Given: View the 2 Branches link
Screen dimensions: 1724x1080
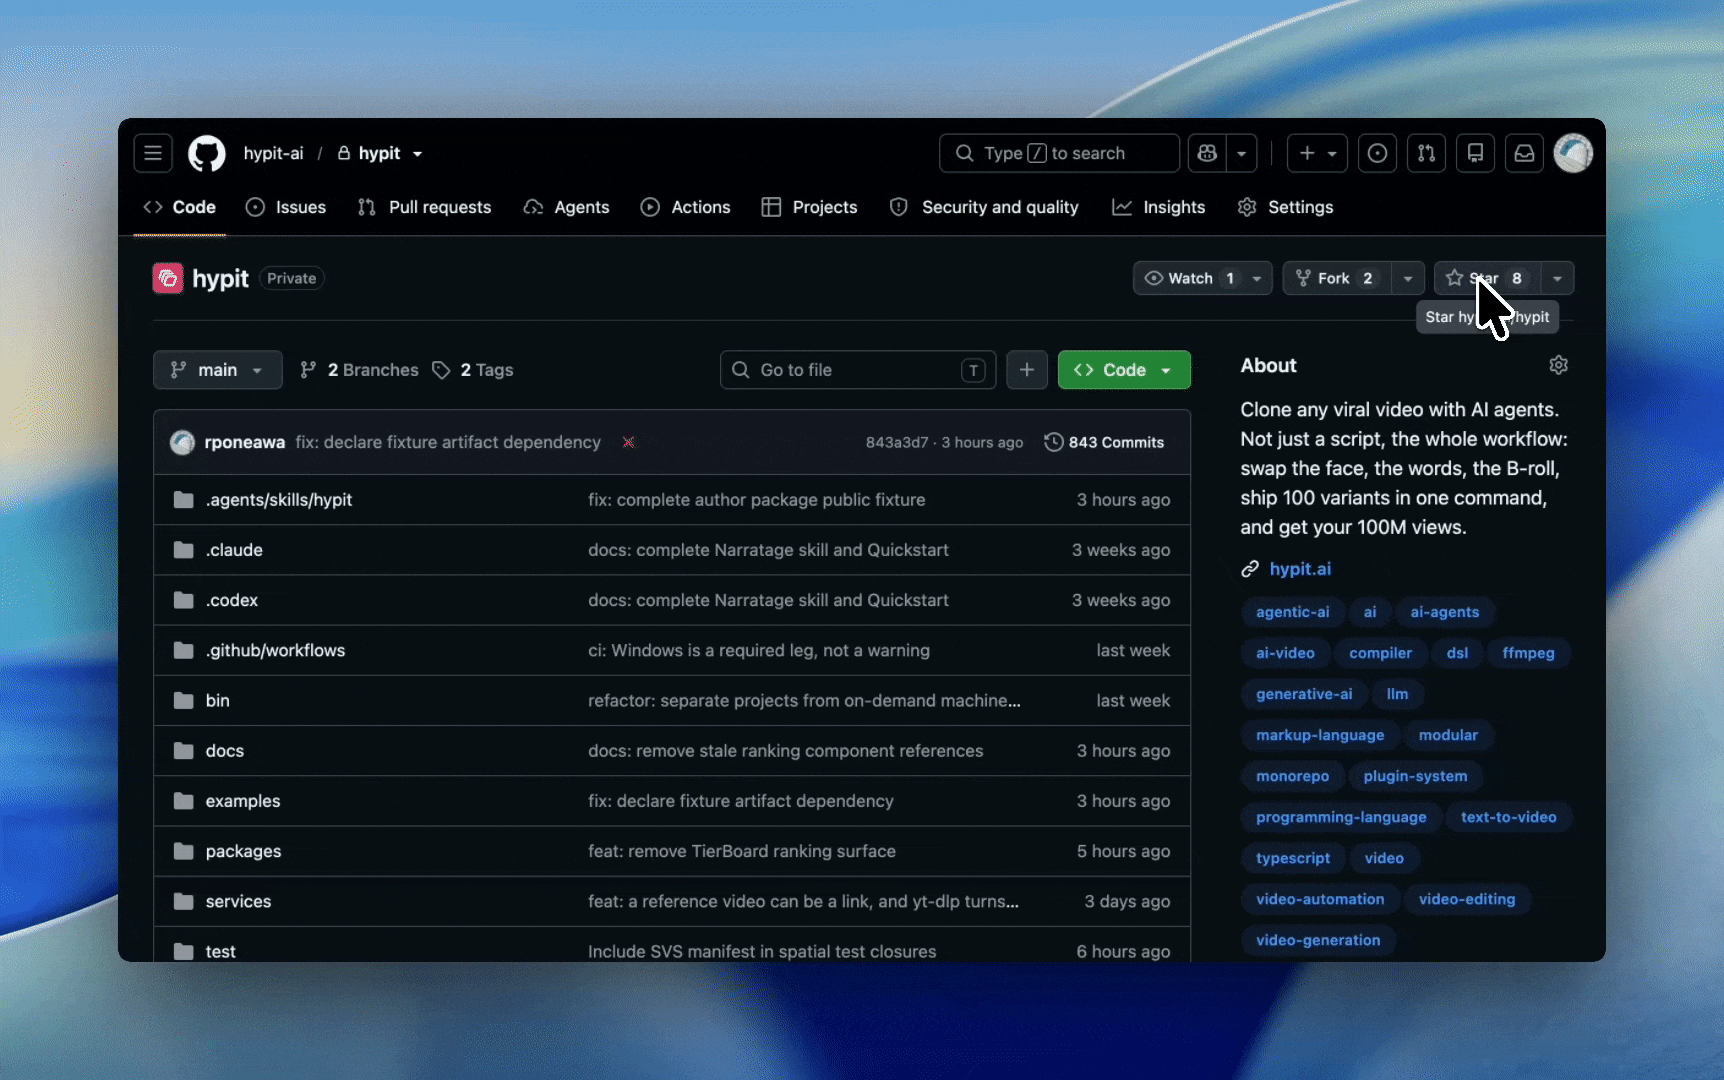Looking at the screenshot, I should [359, 370].
